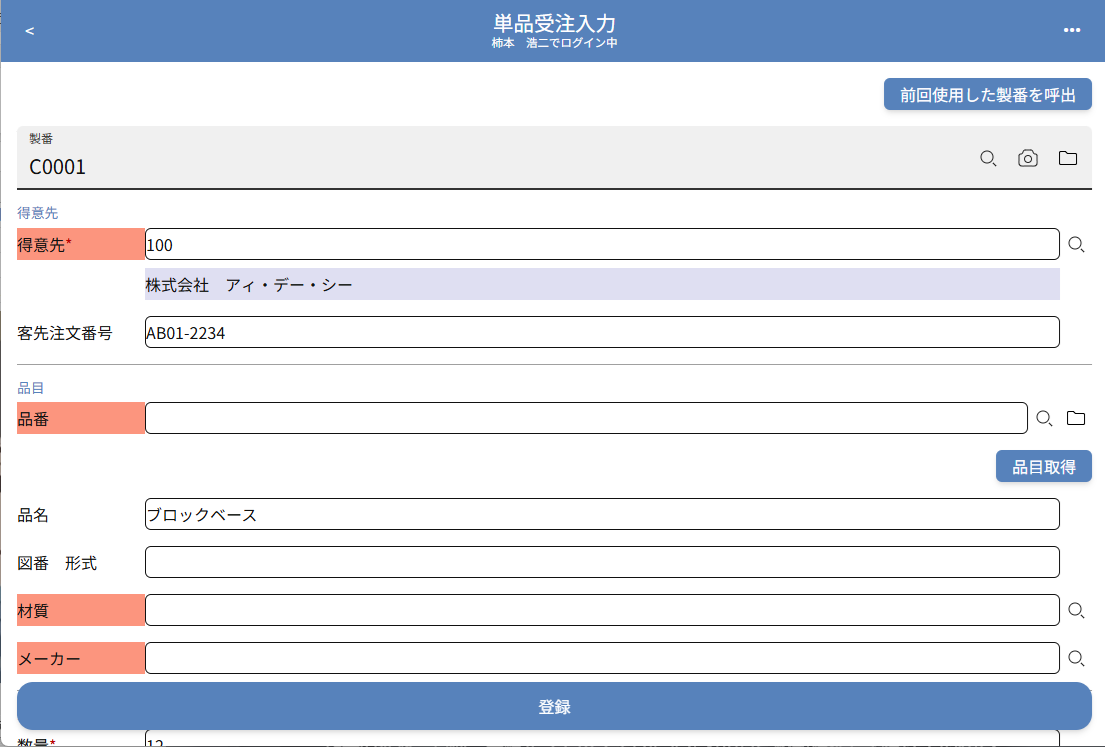Open the three-dot more options menu
Screen dimensions: 1105x747
click(x=1072, y=31)
